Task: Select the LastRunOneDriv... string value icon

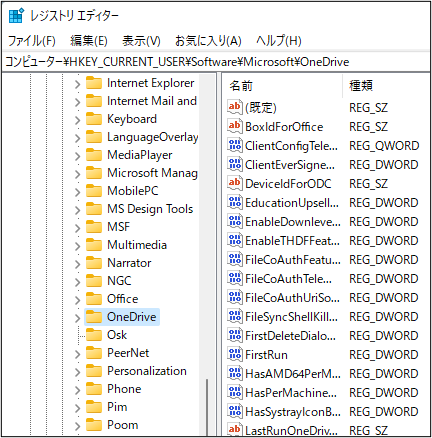Action: (x=235, y=429)
